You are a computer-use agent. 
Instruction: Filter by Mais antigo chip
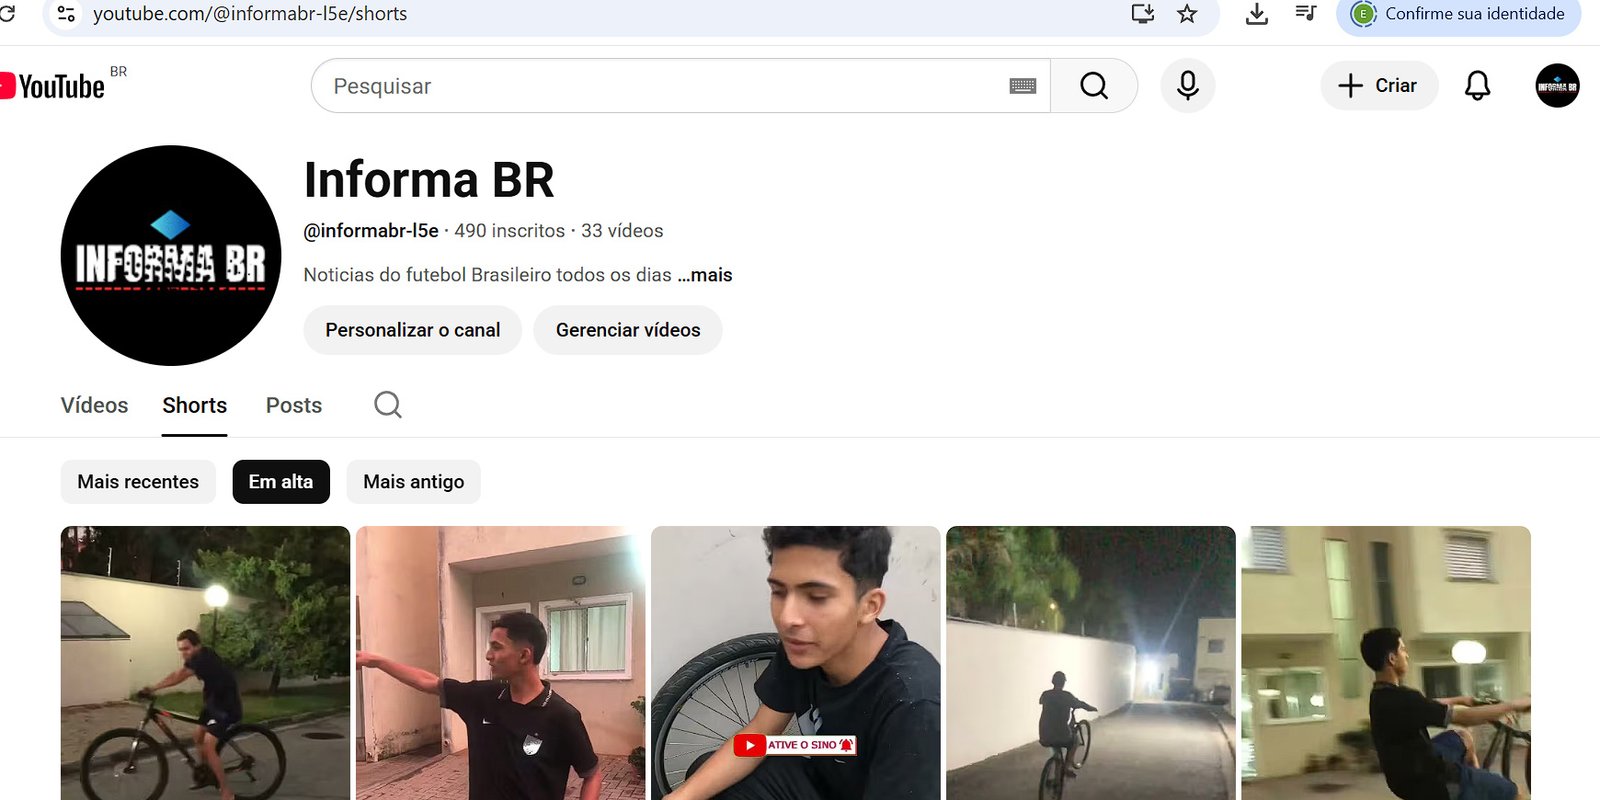[414, 482]
